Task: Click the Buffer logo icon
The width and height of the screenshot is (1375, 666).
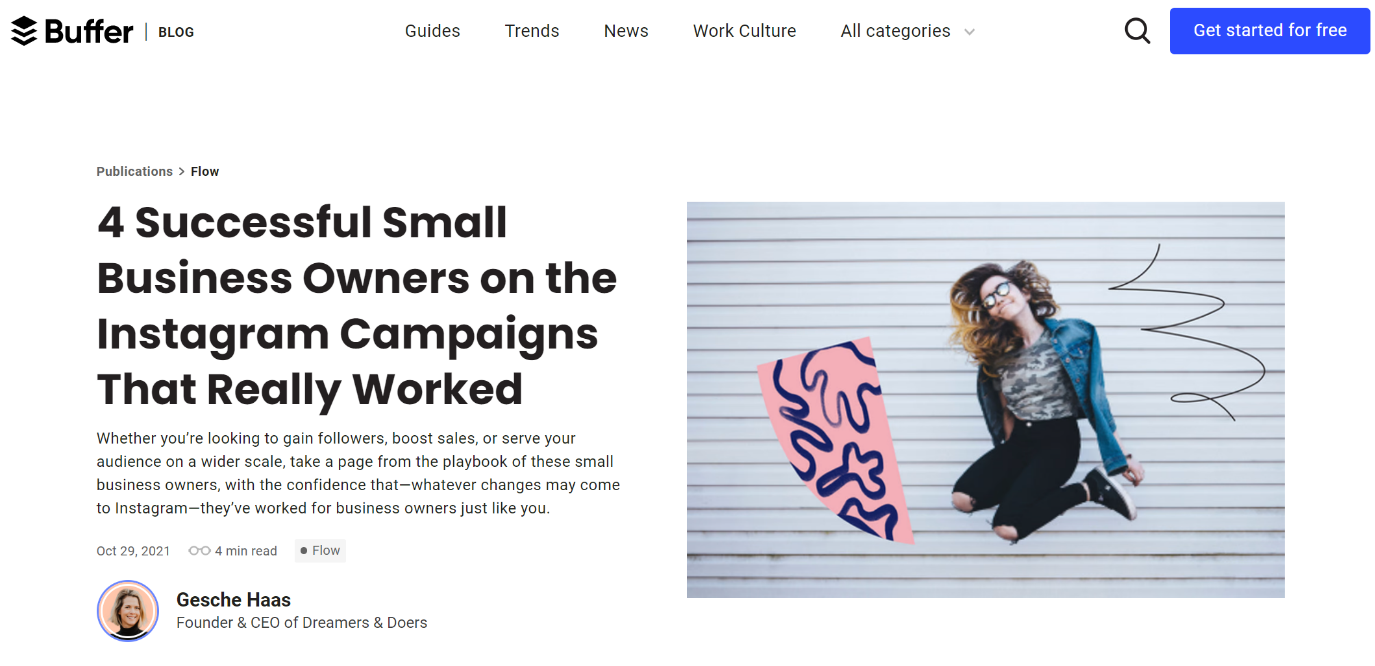Action: click(24, 31)
